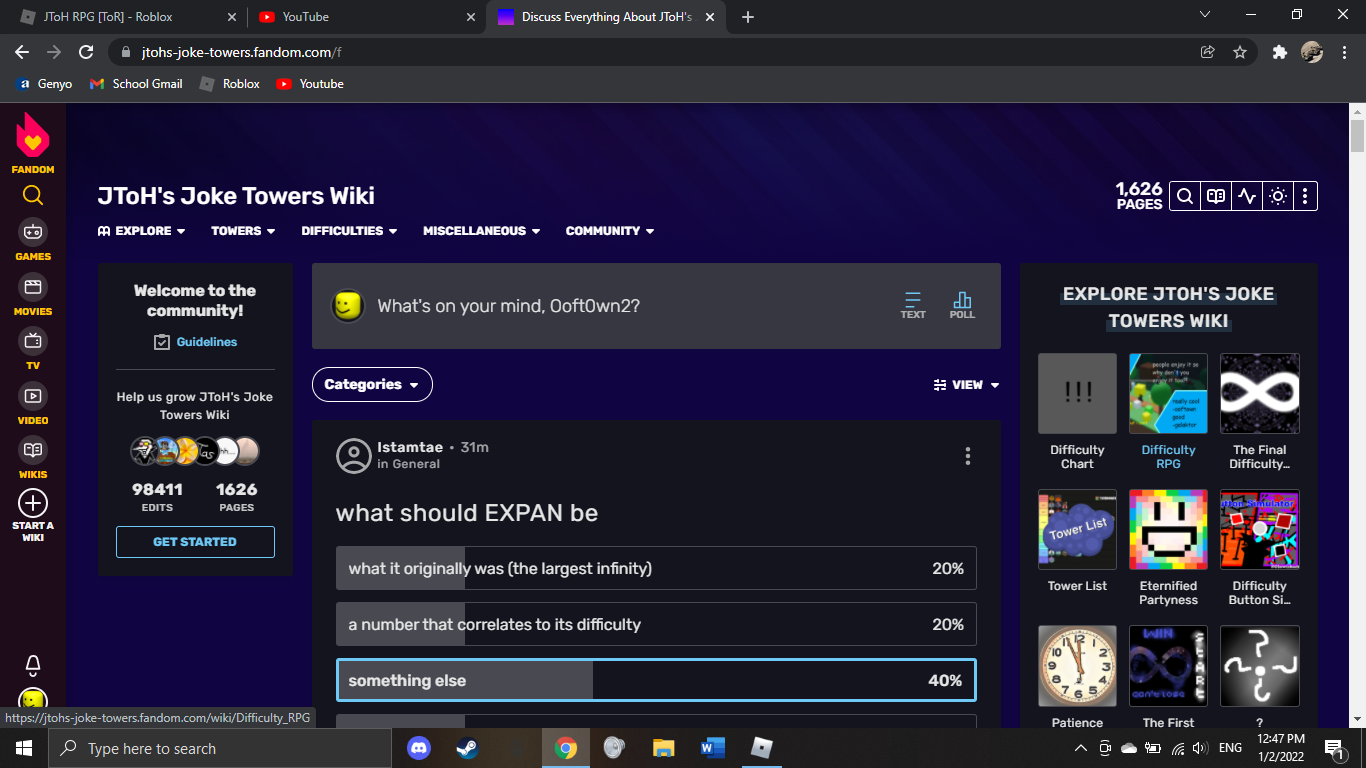Expand the Community menu

610,231
